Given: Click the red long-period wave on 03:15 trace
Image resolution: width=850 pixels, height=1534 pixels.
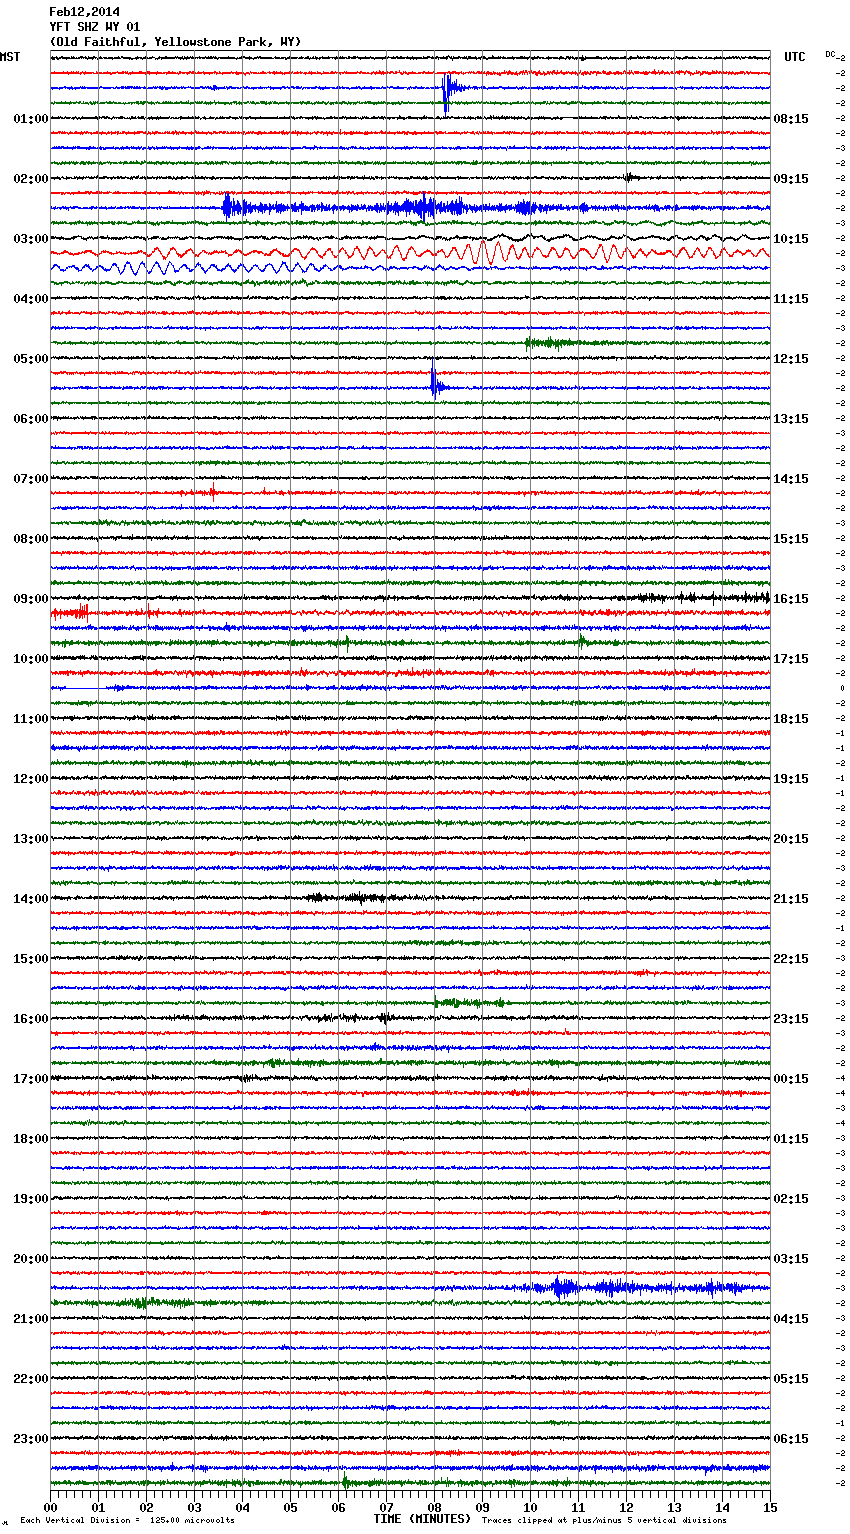Looking at the screenshot, I should click(410, 252).
